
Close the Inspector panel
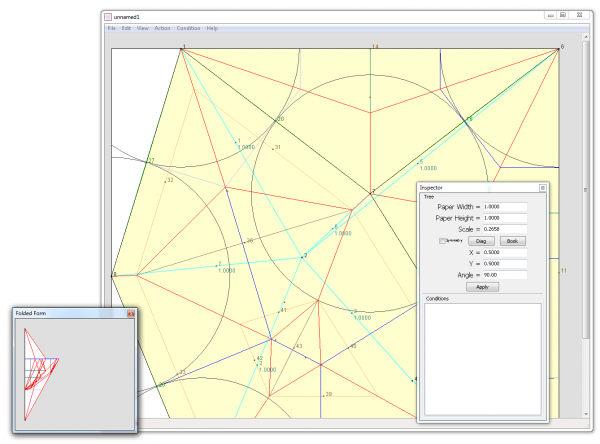point(543,187)
